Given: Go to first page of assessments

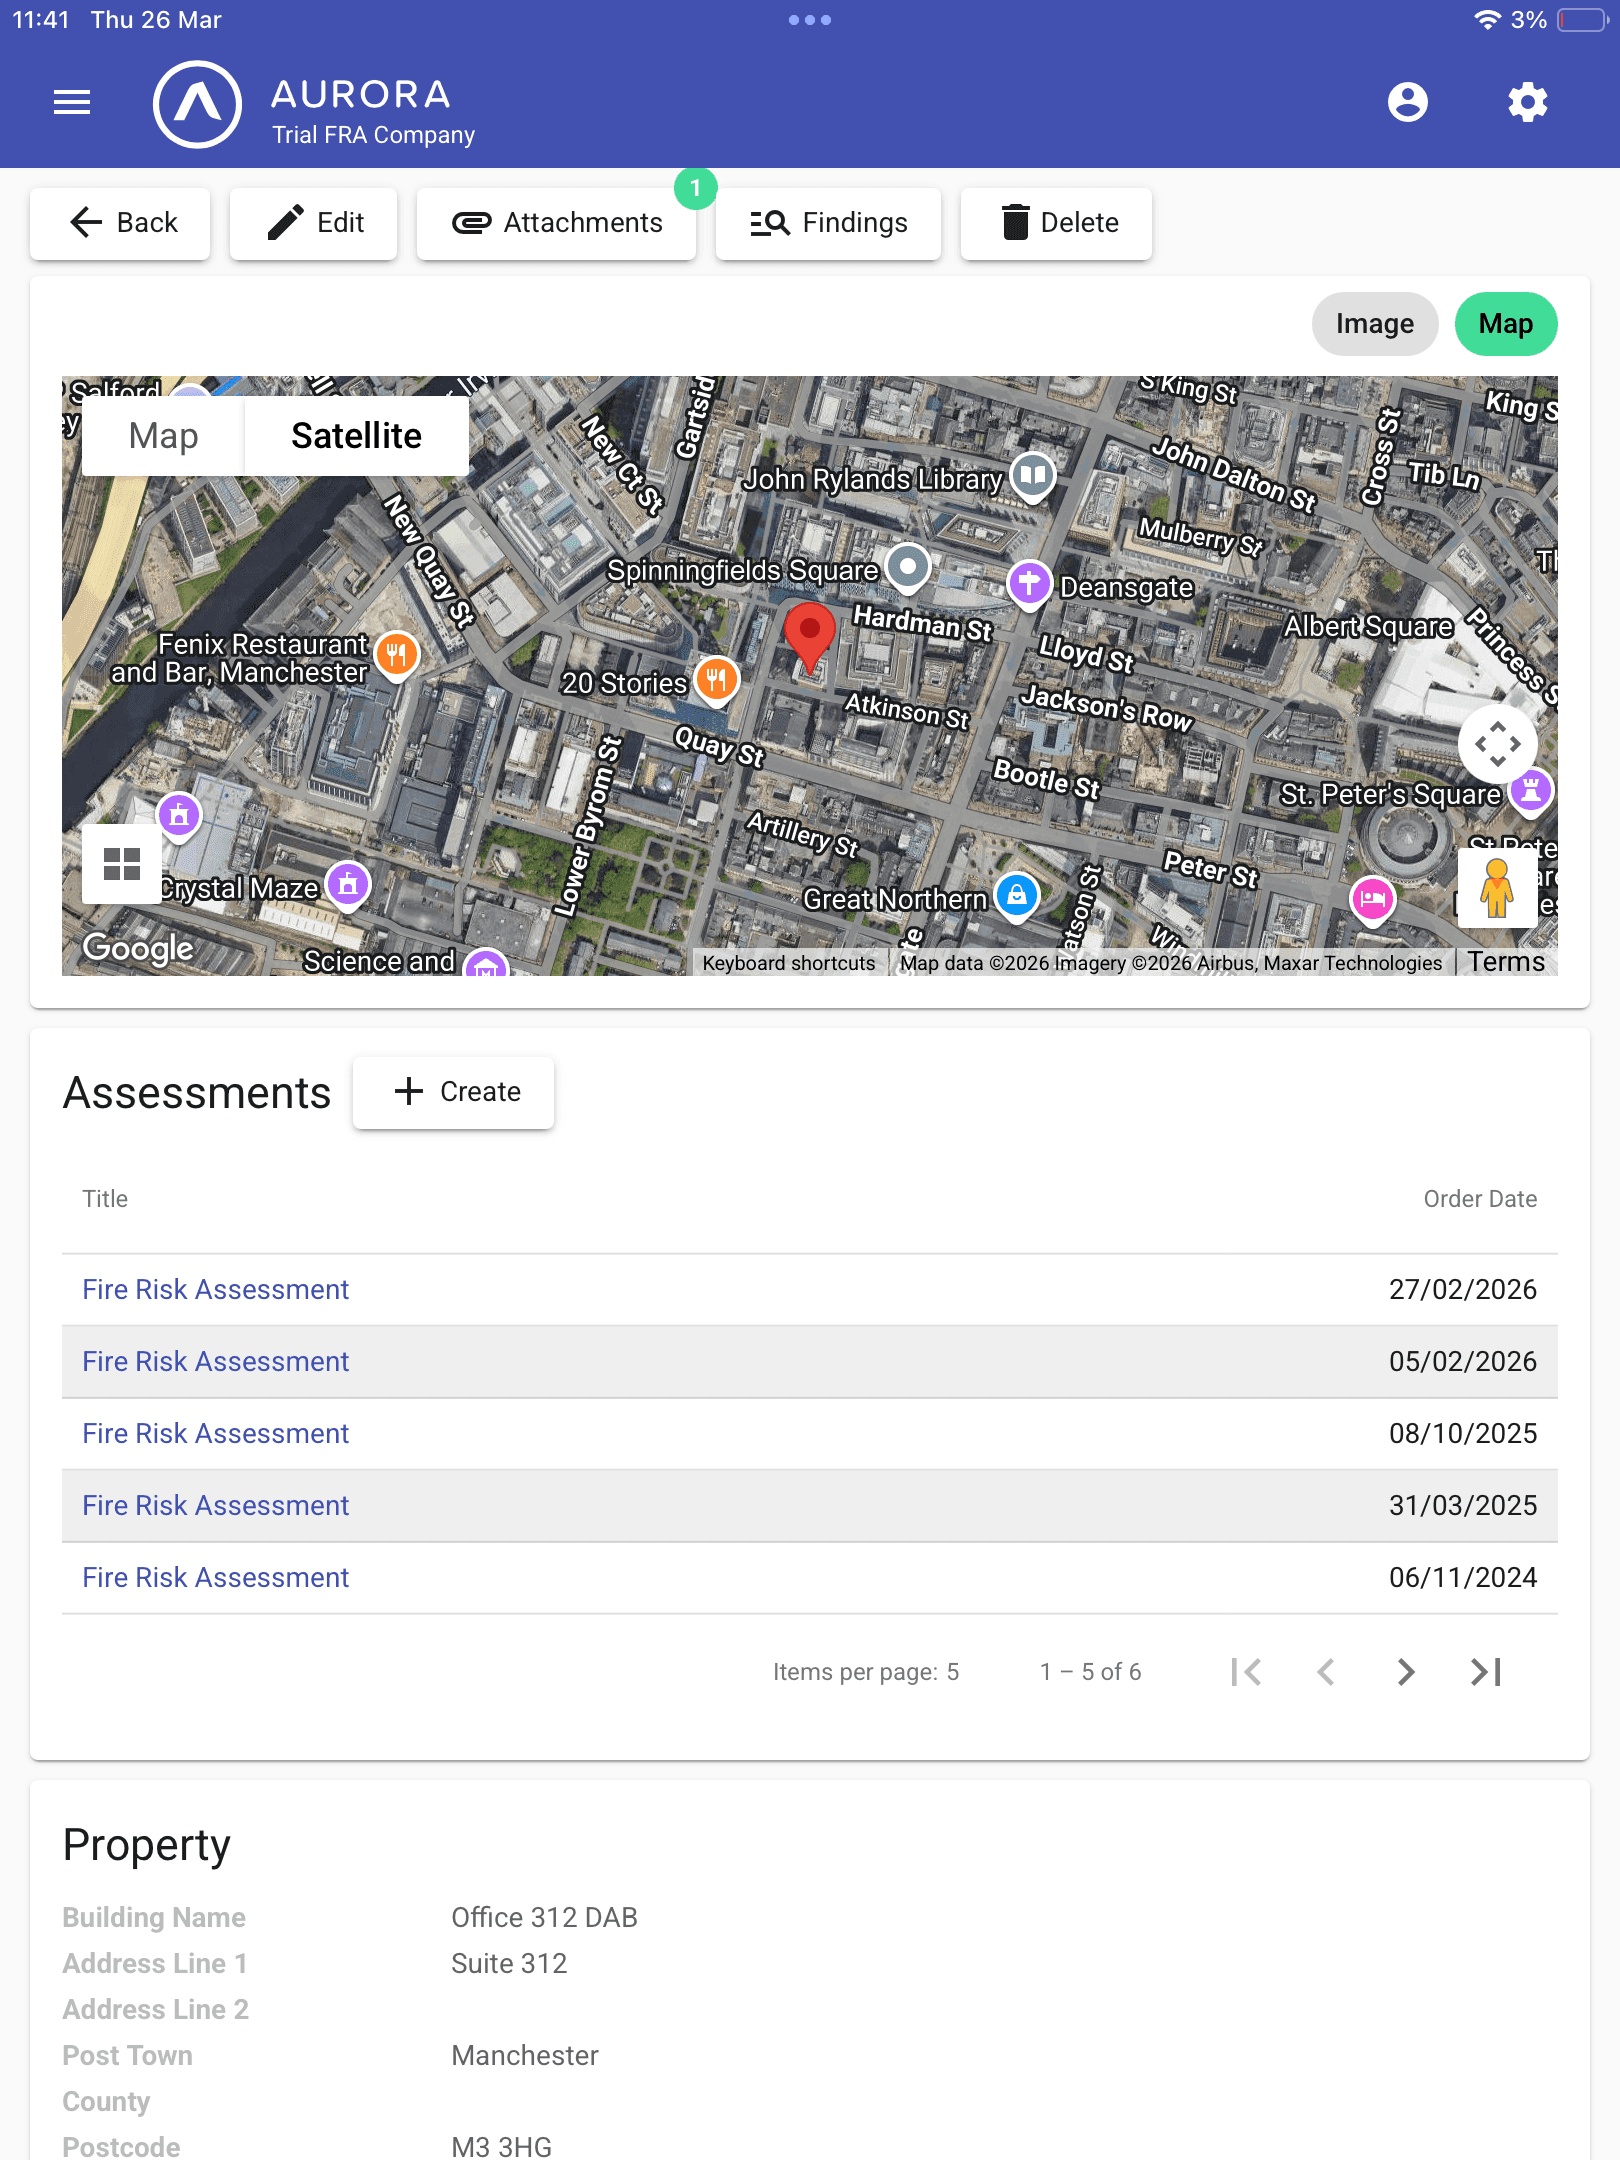Looking at the screenshot, I should coord(1246,1672).
